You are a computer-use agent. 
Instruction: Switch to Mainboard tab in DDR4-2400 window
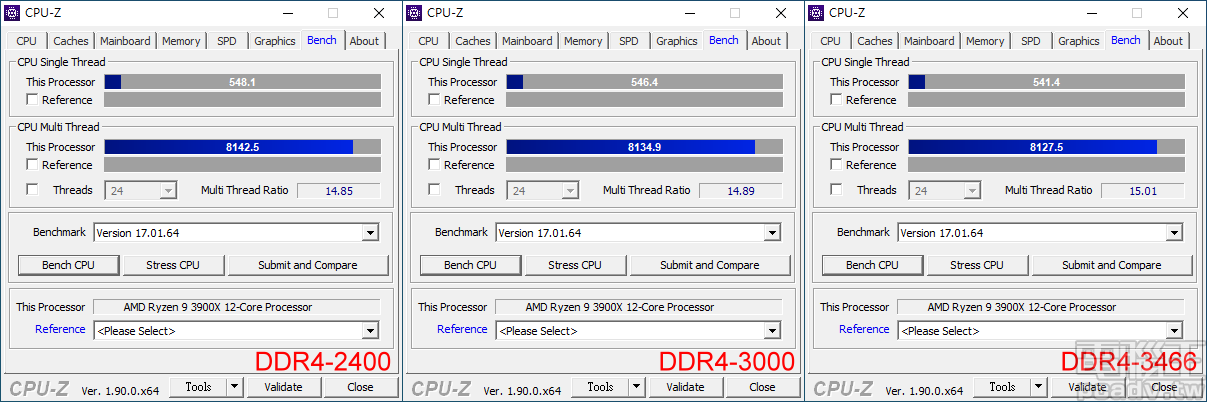coord(125,41)
